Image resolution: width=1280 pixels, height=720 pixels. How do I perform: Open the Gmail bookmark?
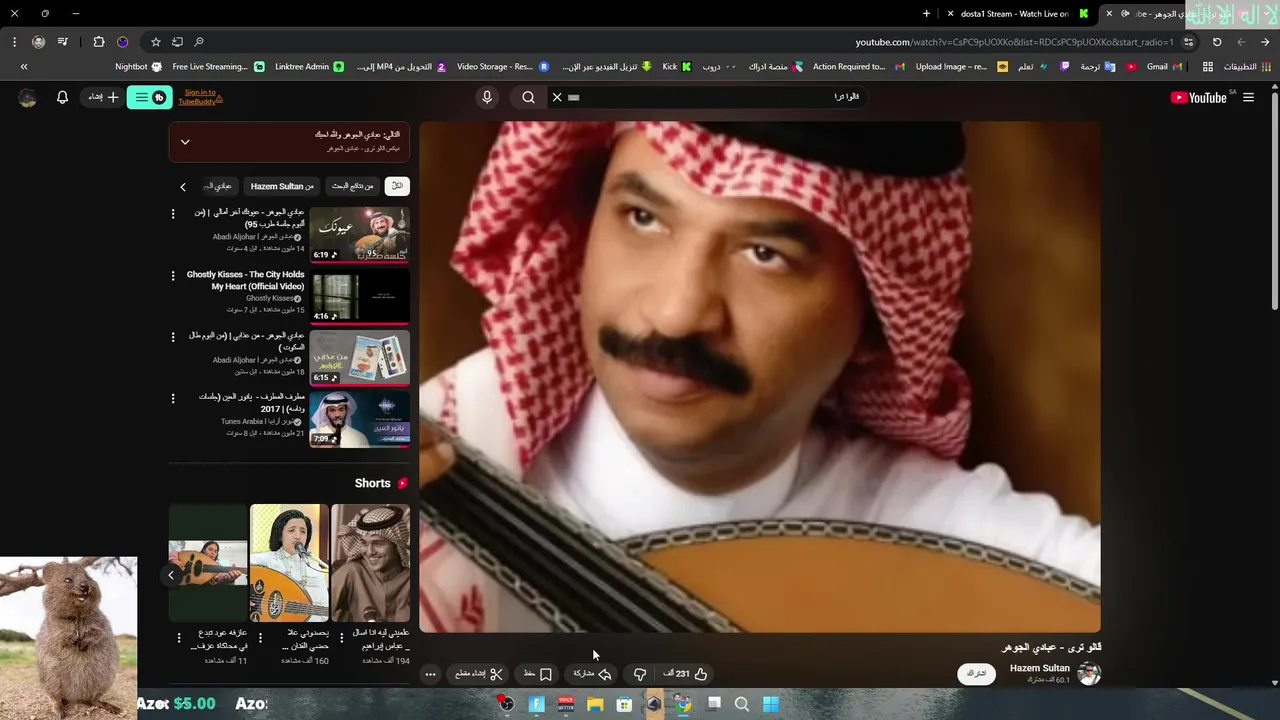(1164, 67)
